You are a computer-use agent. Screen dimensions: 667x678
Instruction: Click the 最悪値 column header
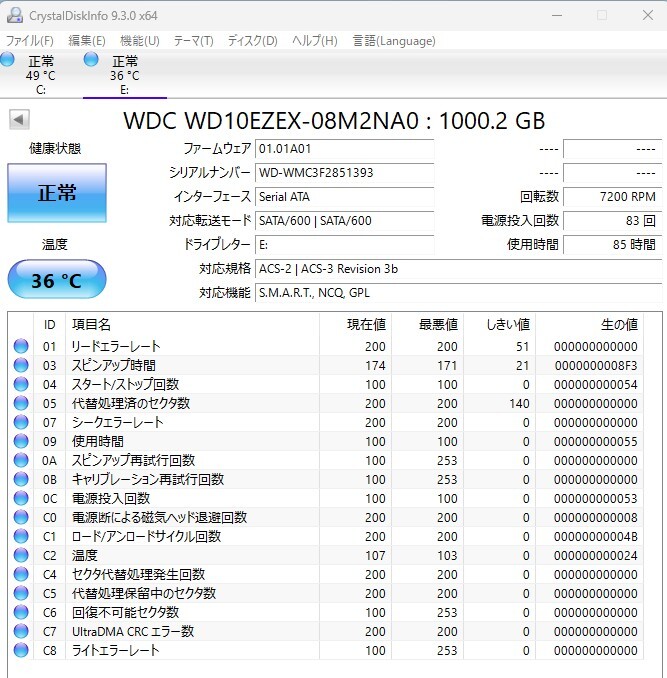[428, 324]
